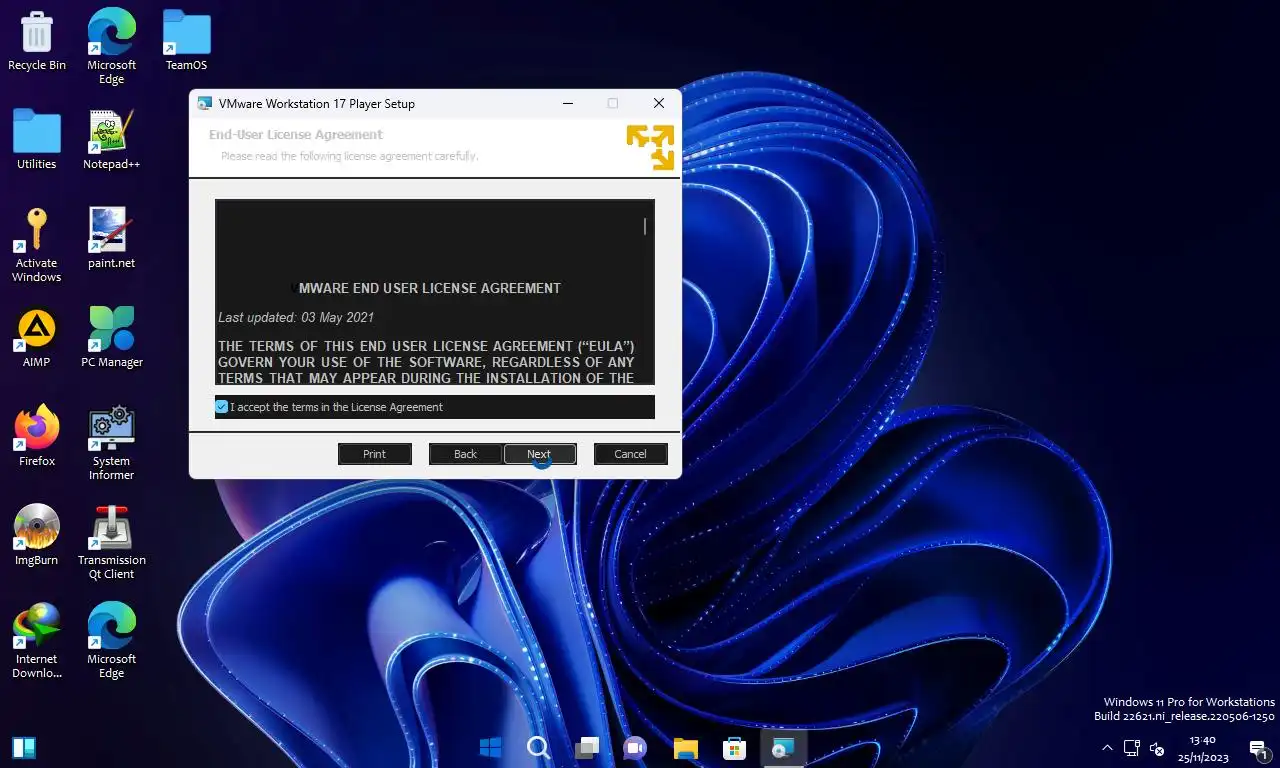Open Microsoft Store from the taskbar
This screenshot has height=768, width=1280.
coord(734,747)
